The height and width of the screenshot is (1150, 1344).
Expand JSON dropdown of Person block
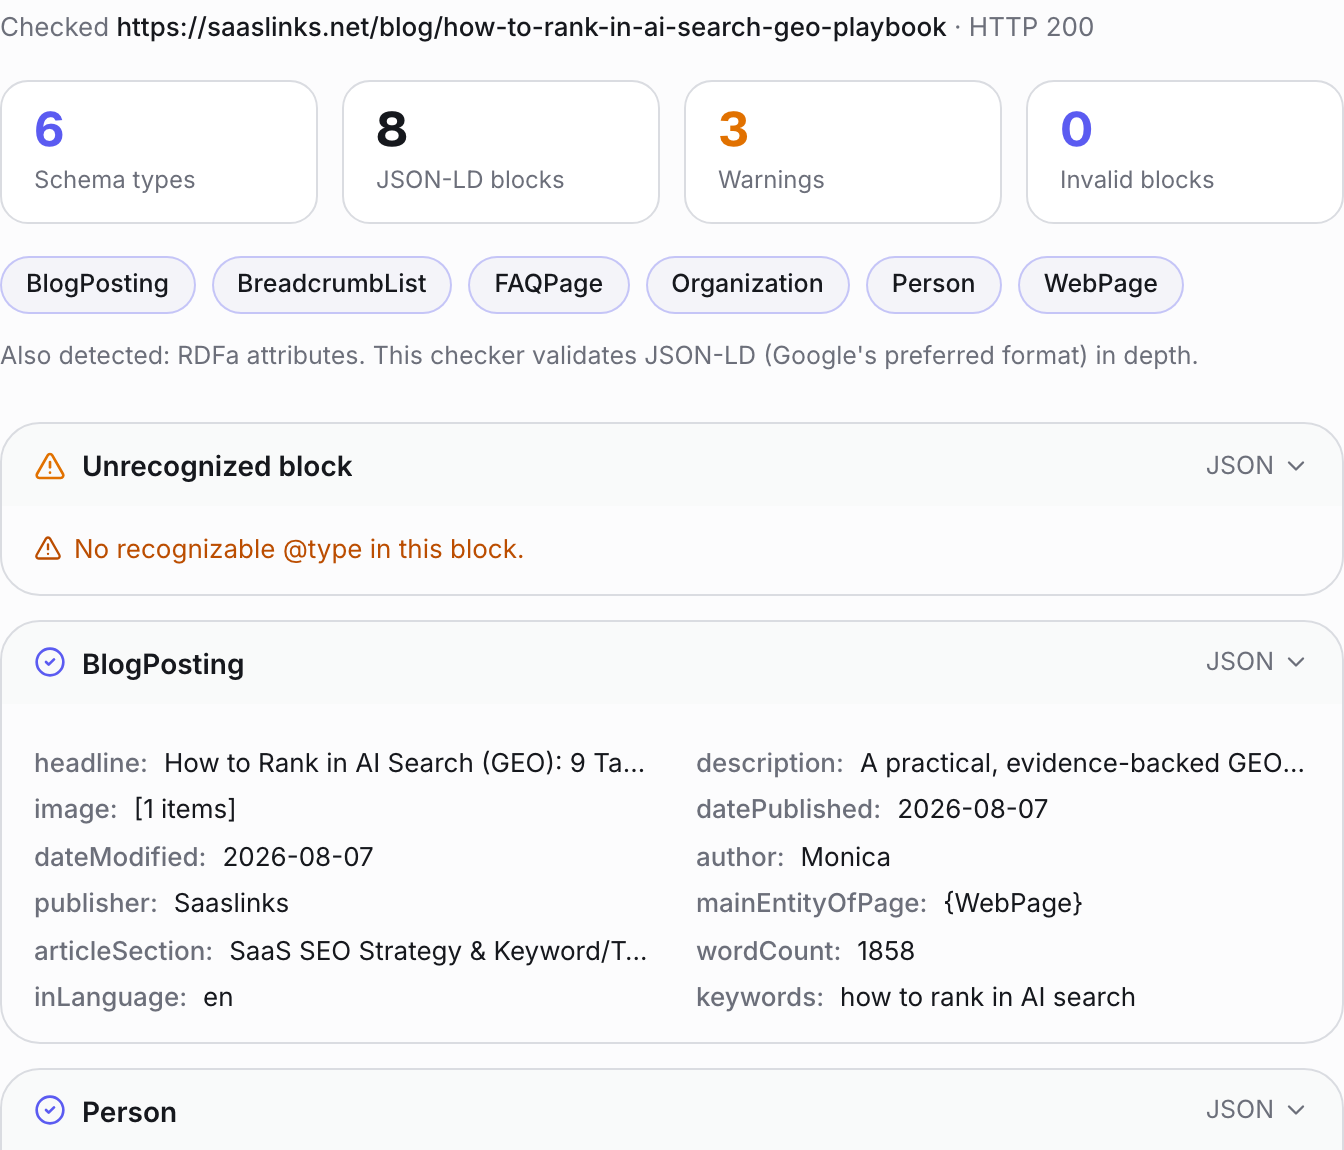[1255, 1109]
